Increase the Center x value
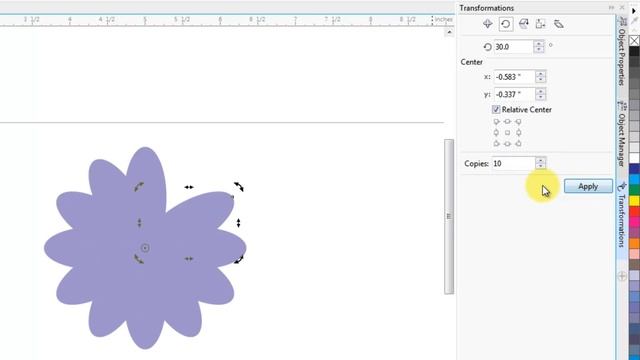This screenshot has width=640, height=360. point(540,73)
